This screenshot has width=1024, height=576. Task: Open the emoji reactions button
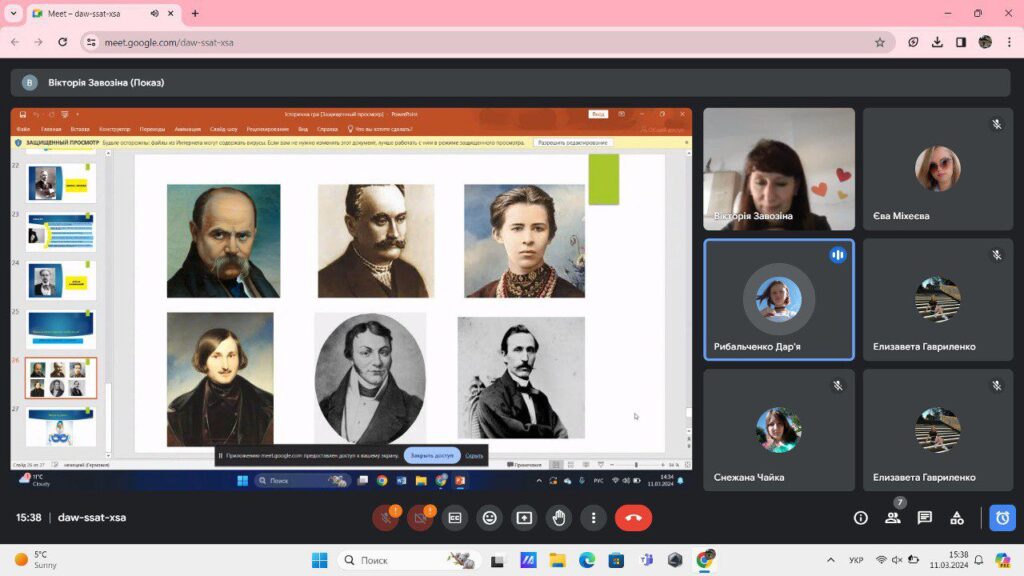(490, 518)
